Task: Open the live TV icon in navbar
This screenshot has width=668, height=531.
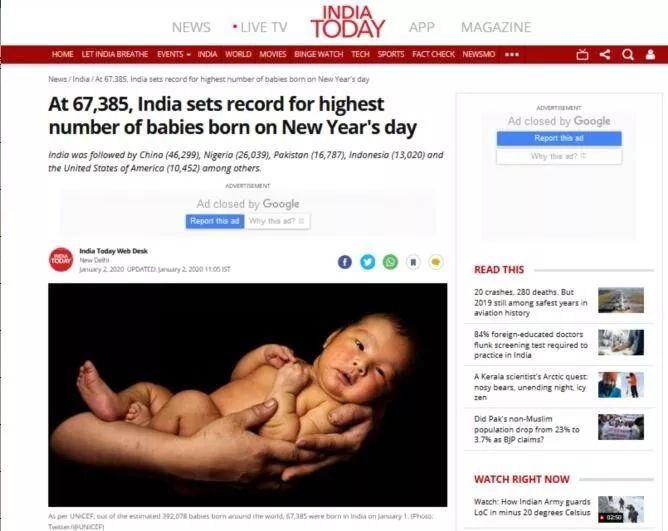Action: pyautogui.click(x=582, y=55)
